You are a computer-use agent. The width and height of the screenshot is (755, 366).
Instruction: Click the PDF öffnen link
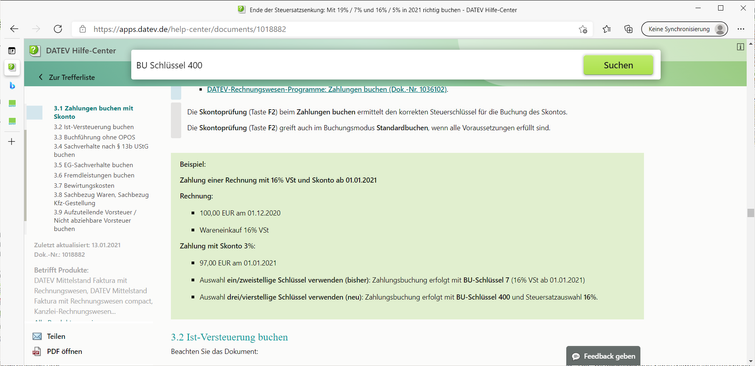click(65, 352)
